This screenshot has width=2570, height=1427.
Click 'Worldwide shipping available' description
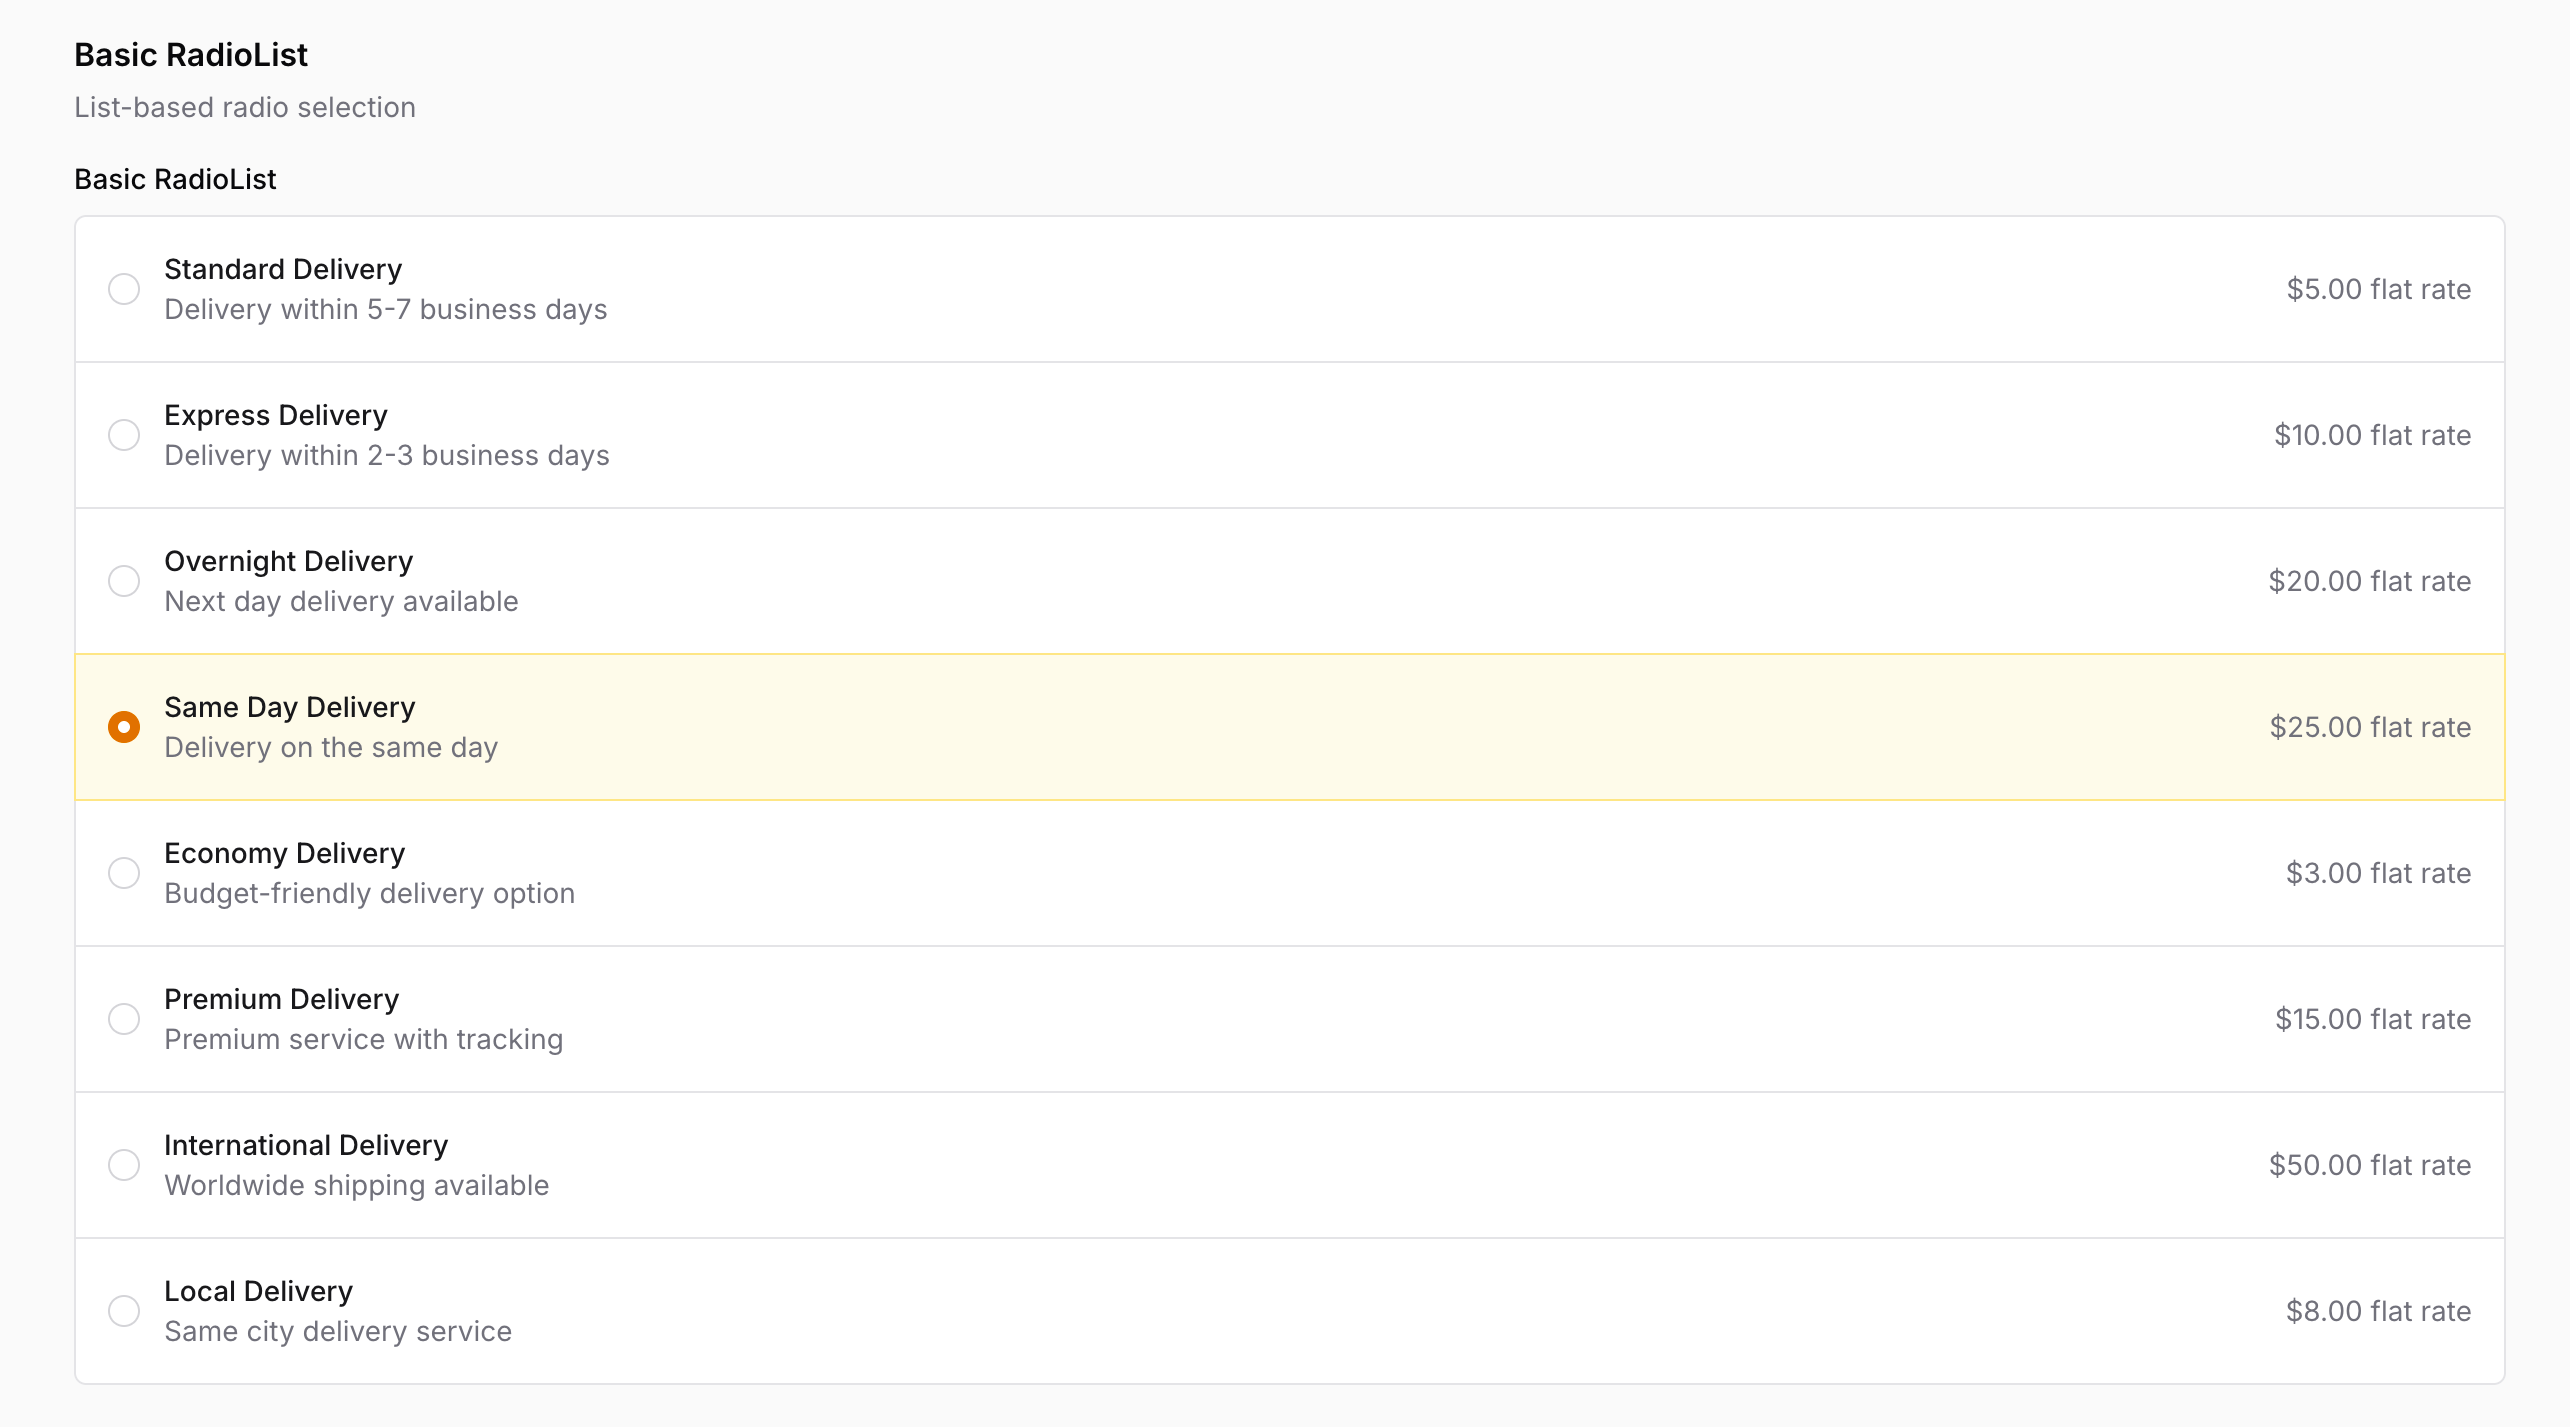point(356,1185)
